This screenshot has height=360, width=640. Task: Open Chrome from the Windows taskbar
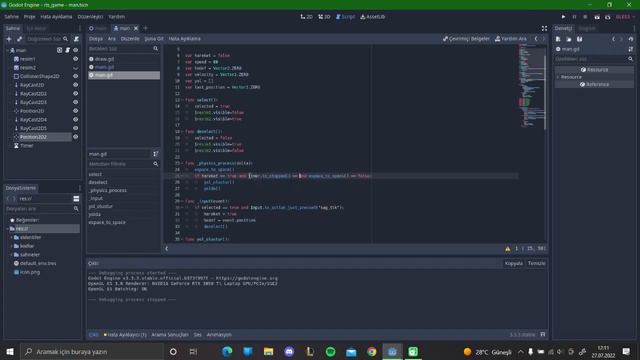[371, 351]
